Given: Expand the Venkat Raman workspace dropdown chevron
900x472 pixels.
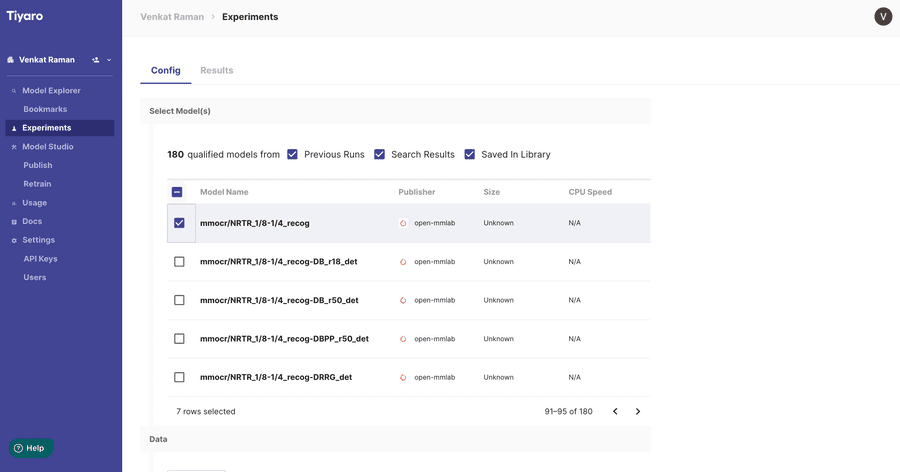Looking at the screenshot, I should [x=109, y=60].
